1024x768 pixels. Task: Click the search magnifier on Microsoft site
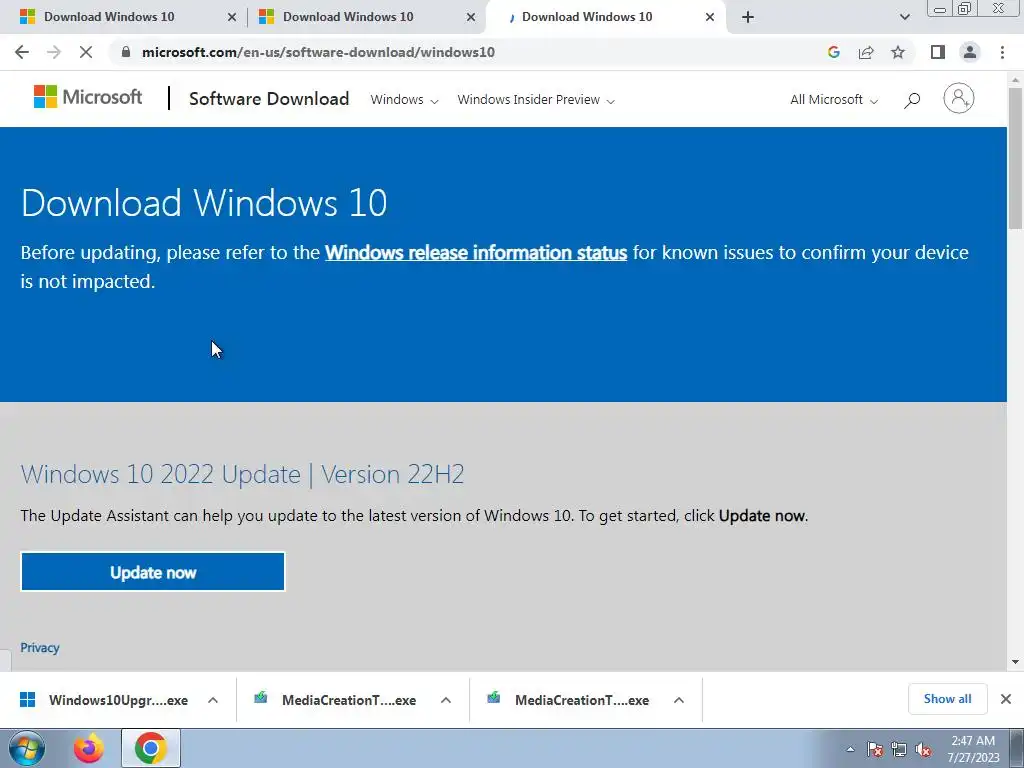coord(912,100)
